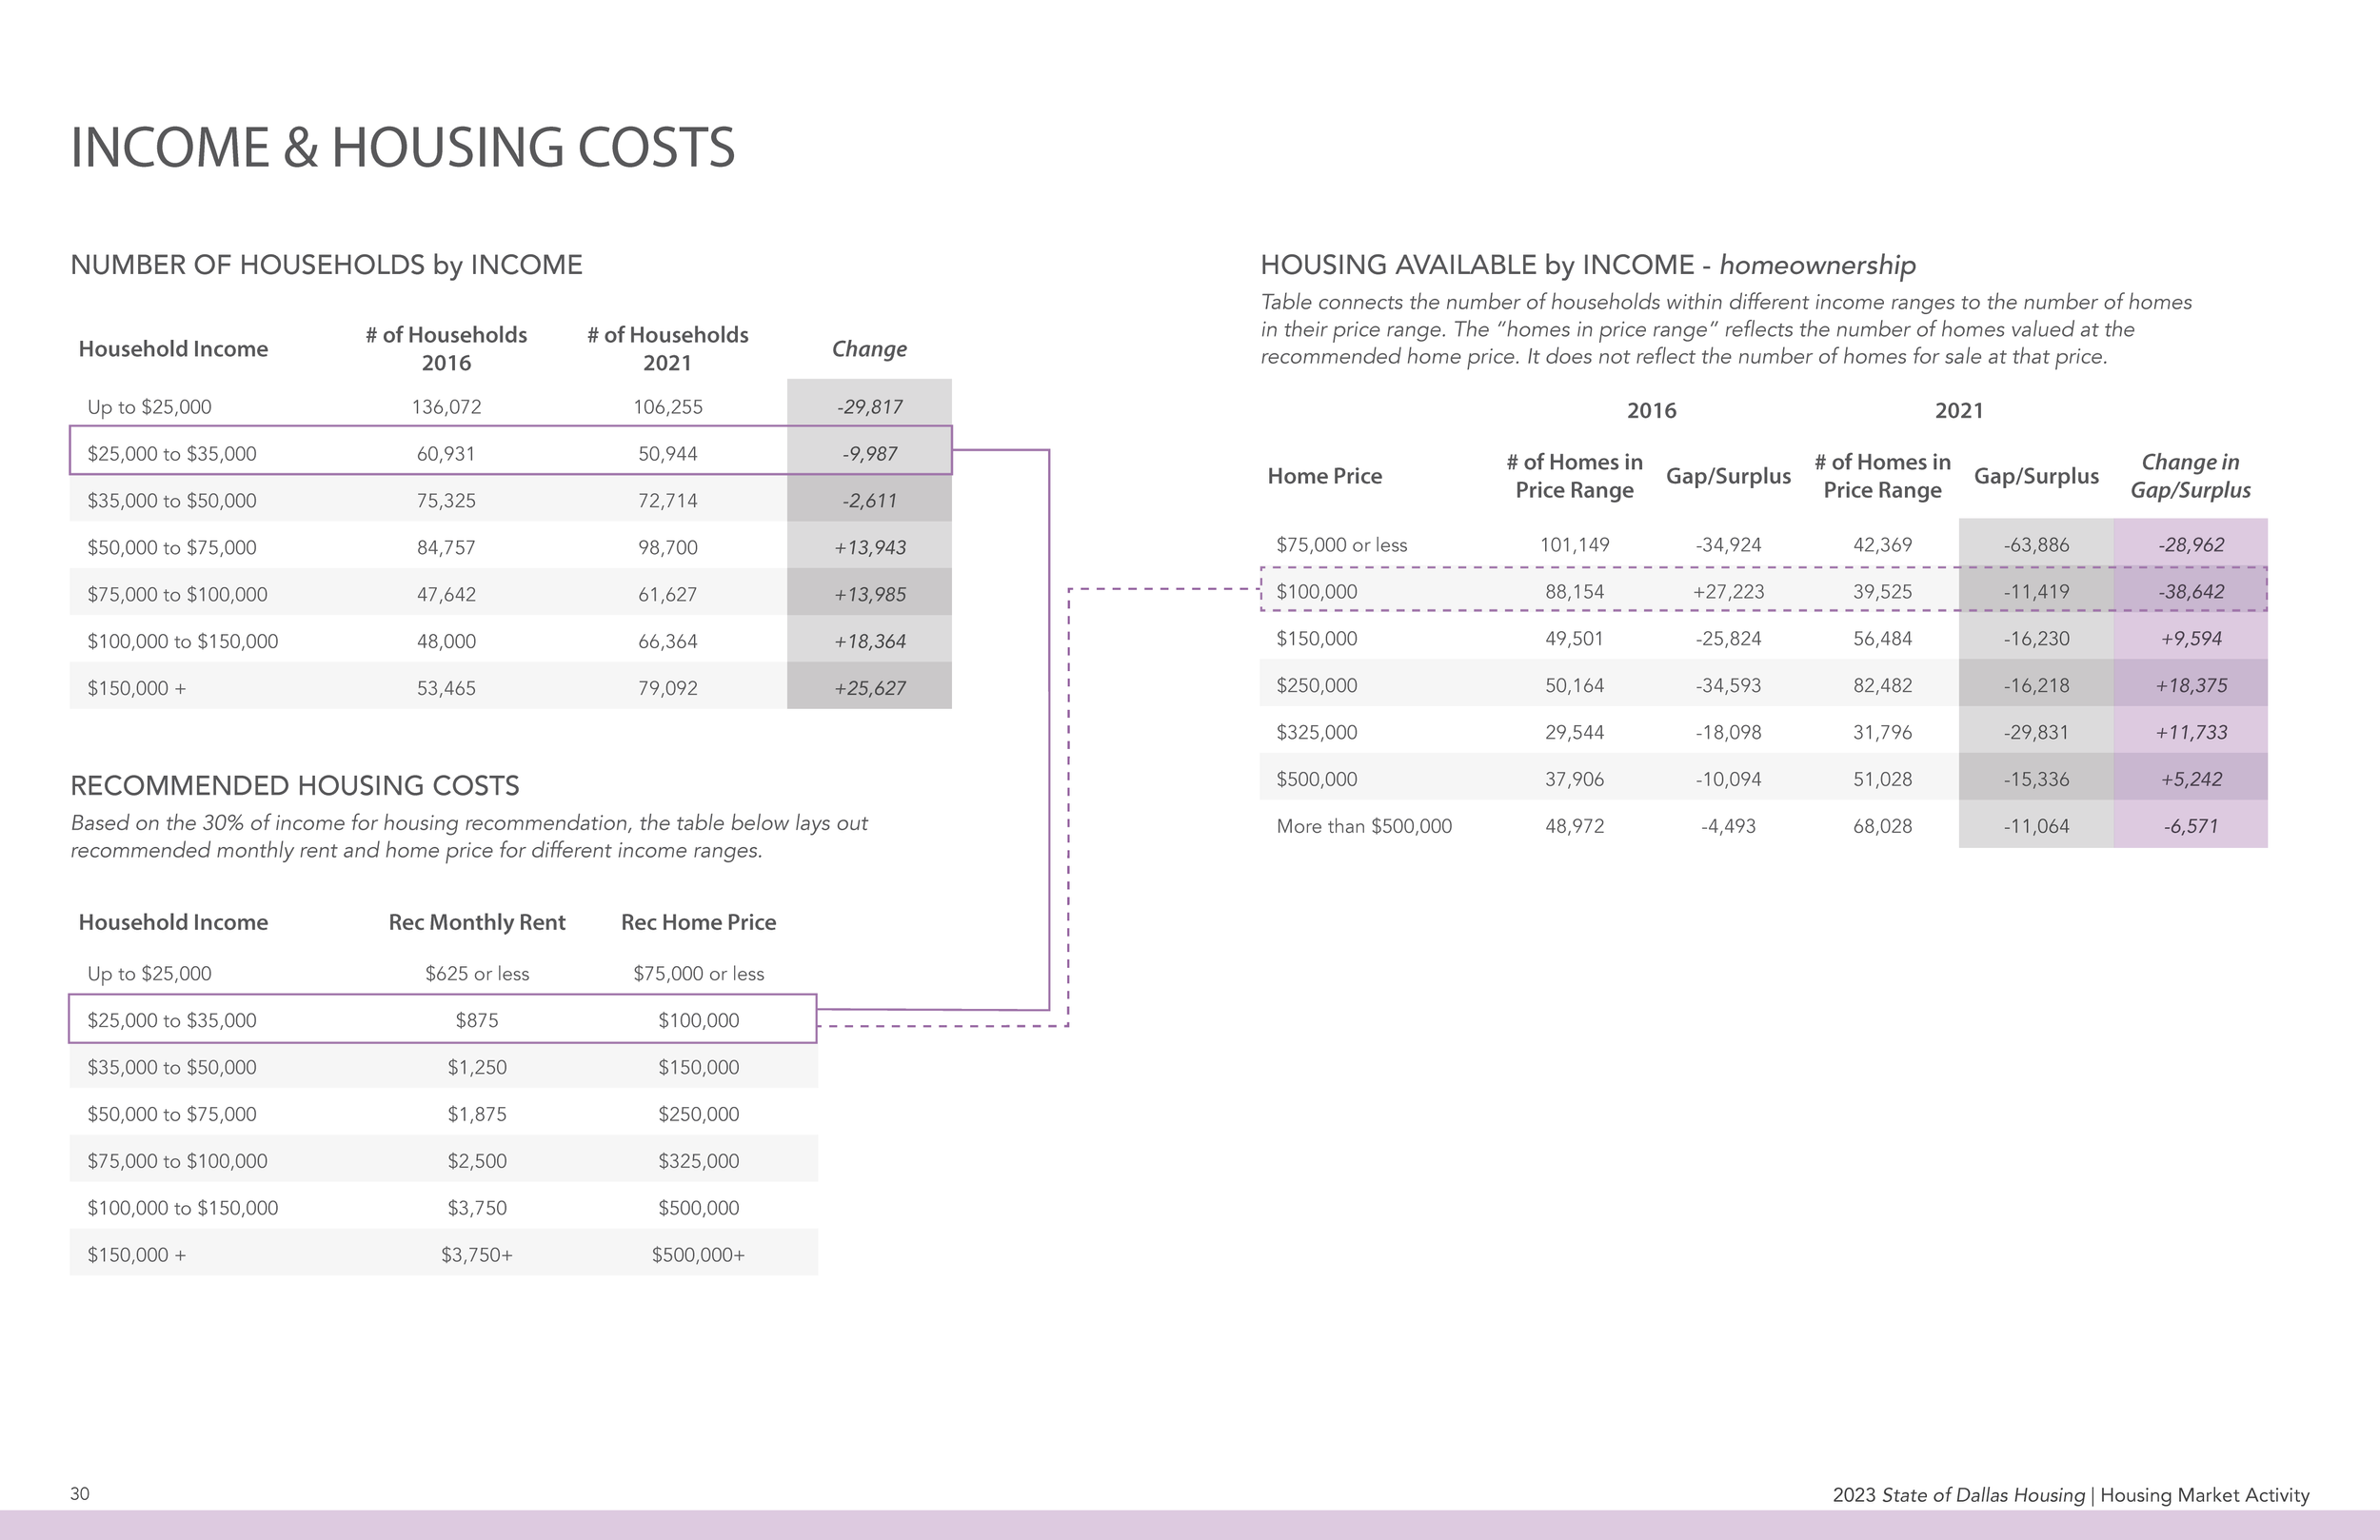This screenshot has width=2380, height=1540.
Task: Select the 'RECOMMENDED HOUSING COSTS' heading
Action: tap(295, 786)
